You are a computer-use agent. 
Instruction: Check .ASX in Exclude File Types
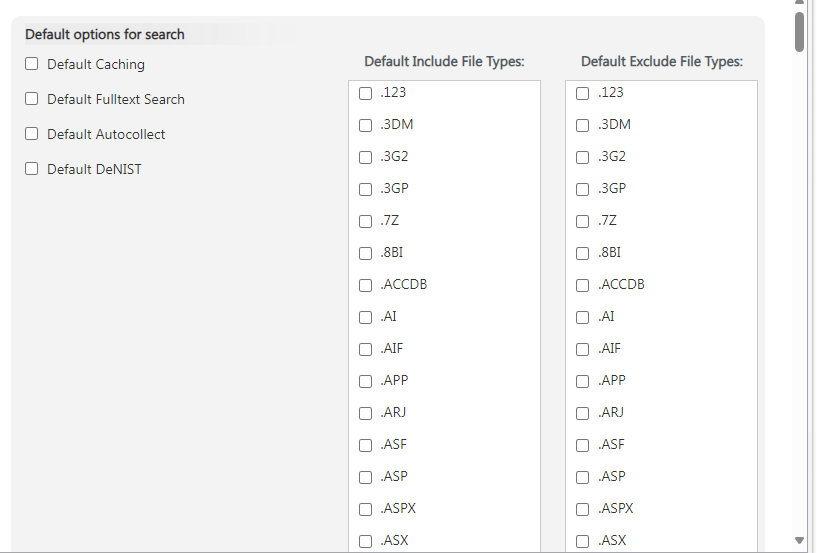583,541
